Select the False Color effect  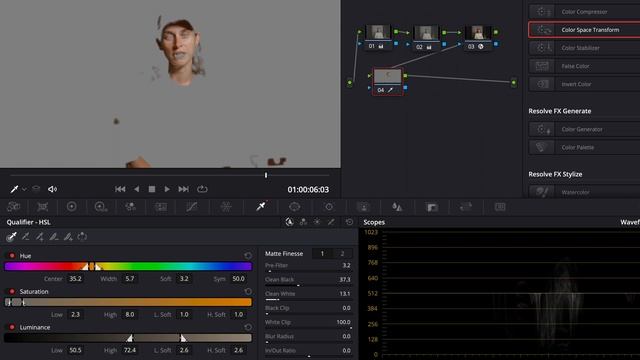pyautogui.click(x=584, y=66)
